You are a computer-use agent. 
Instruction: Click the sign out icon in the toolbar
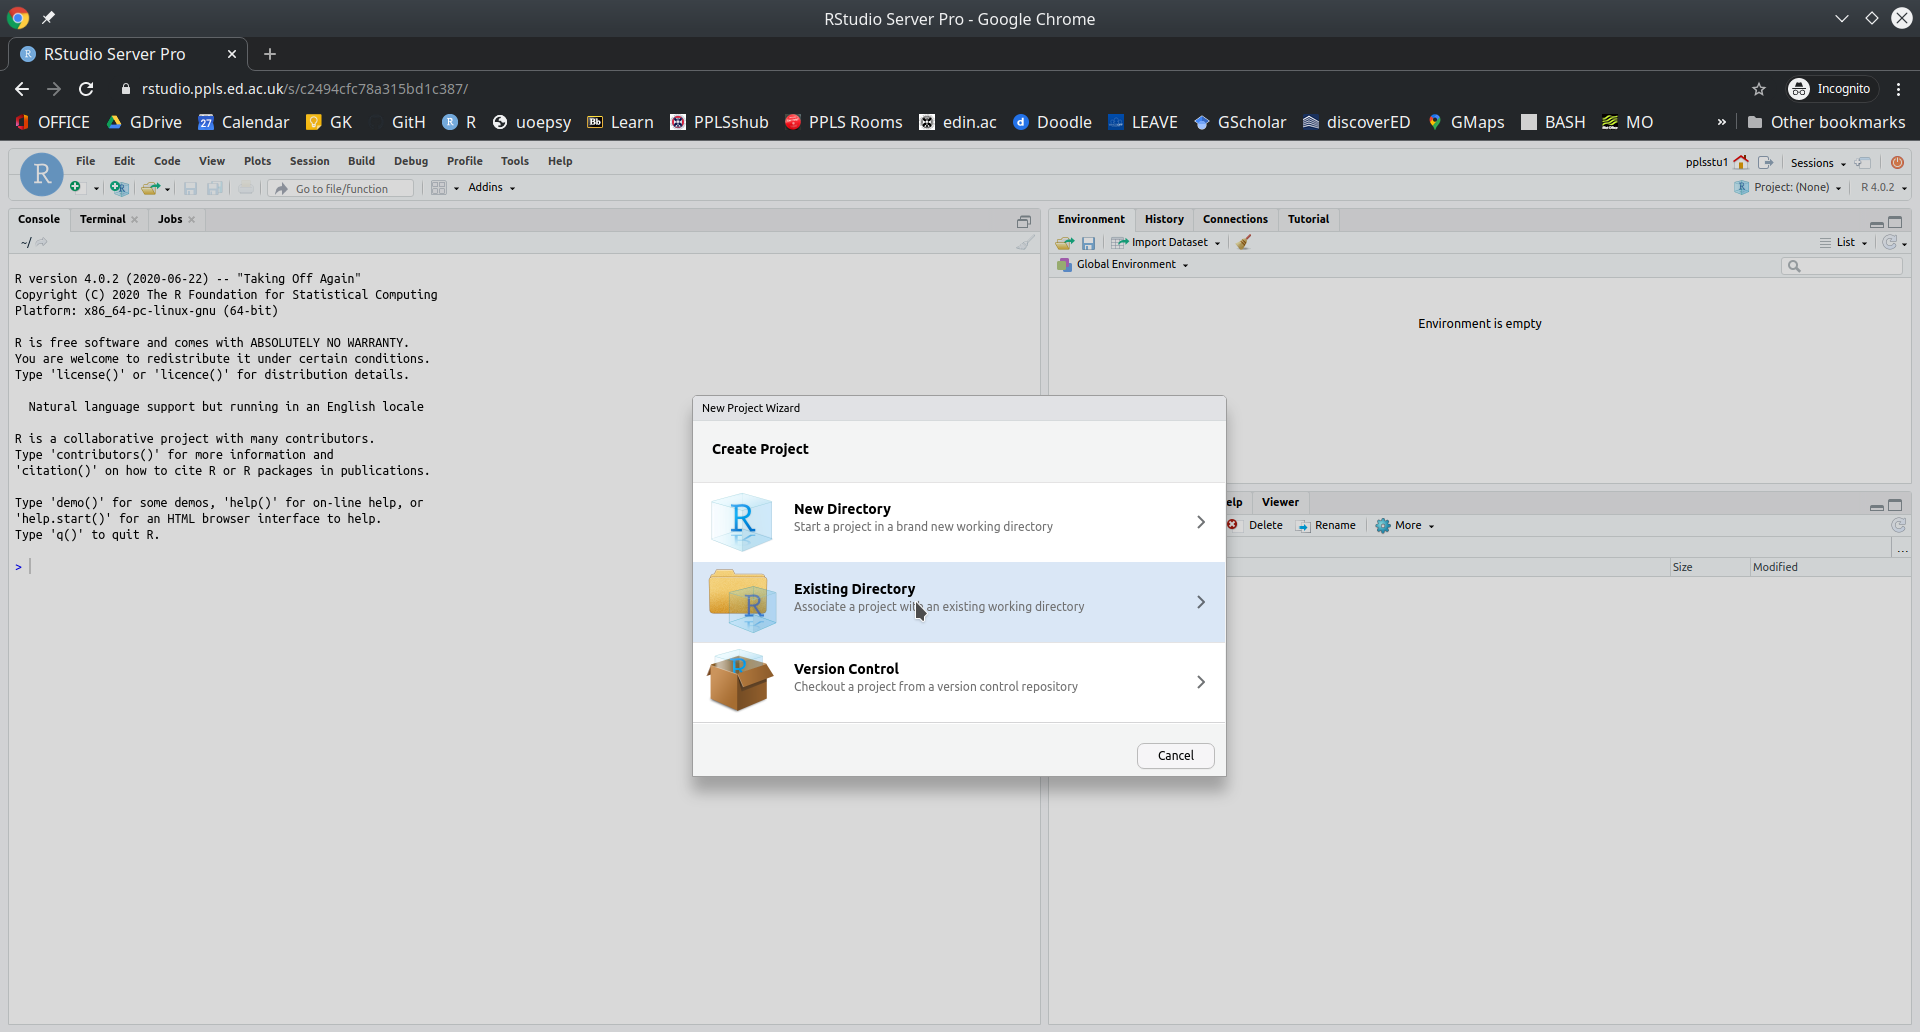pyautogui.click(x=1766, y=163)
